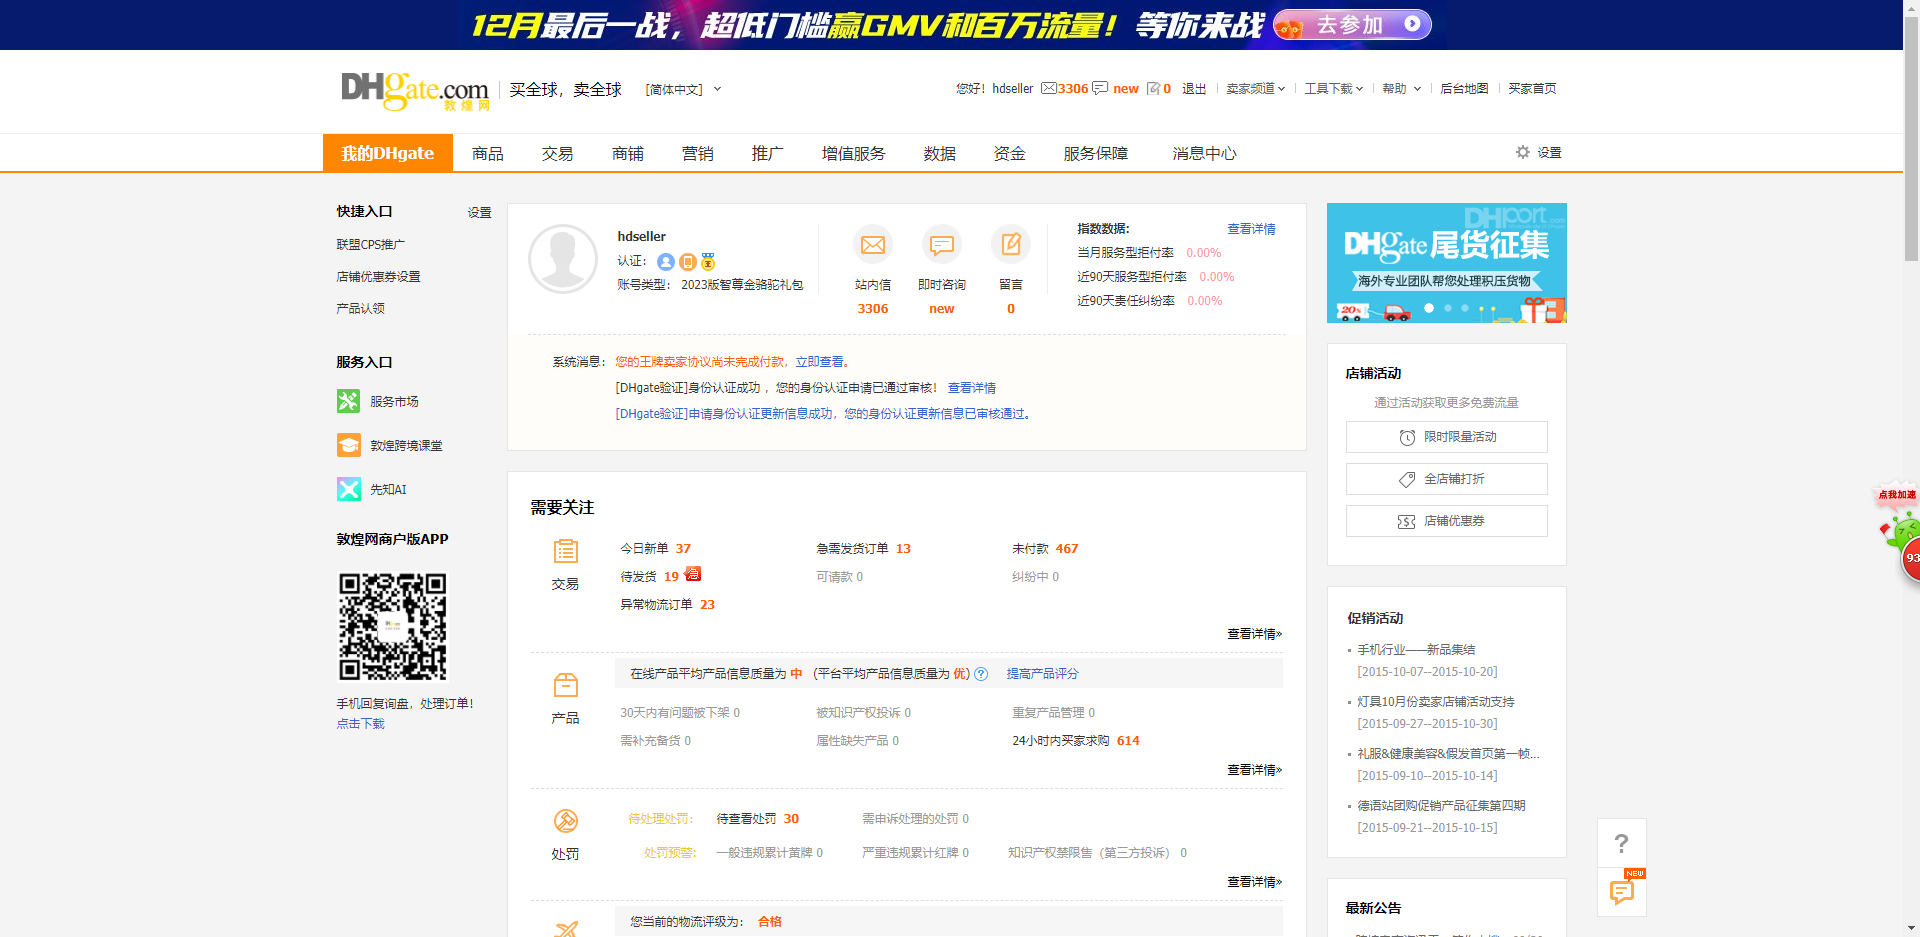1920x937 pixels.
Task: Open the 后台地图 link
Action: 1464,88
